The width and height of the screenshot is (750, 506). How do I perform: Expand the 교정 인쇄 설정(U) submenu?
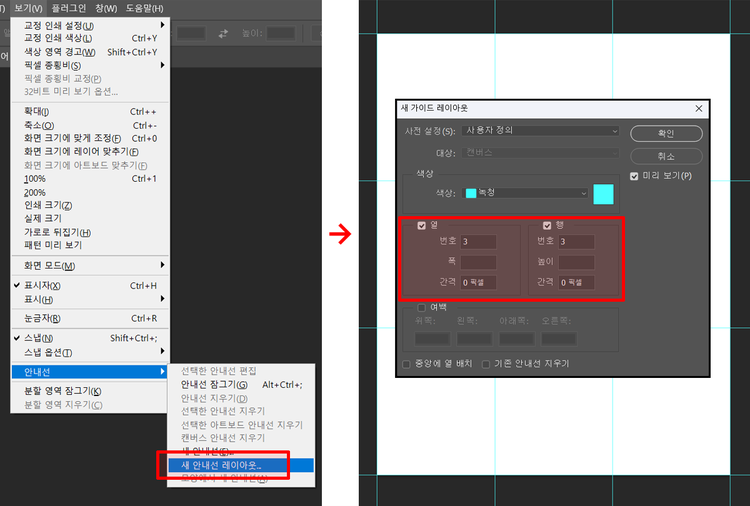tap(89, 25)
